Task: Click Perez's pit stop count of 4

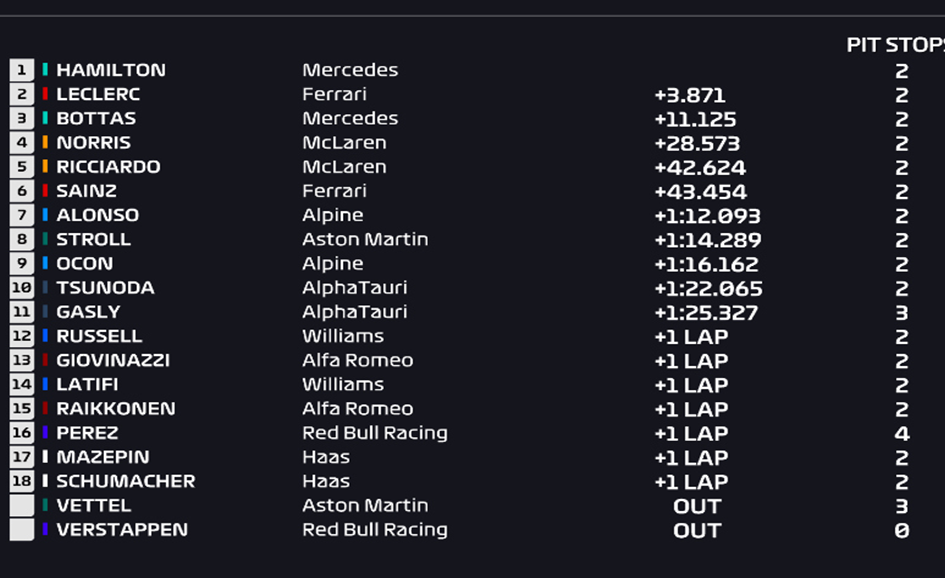Action: point(902,433)
